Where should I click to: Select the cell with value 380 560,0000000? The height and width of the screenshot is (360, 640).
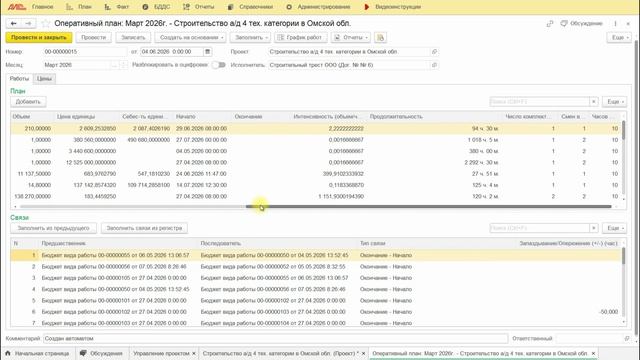[87, 140]
